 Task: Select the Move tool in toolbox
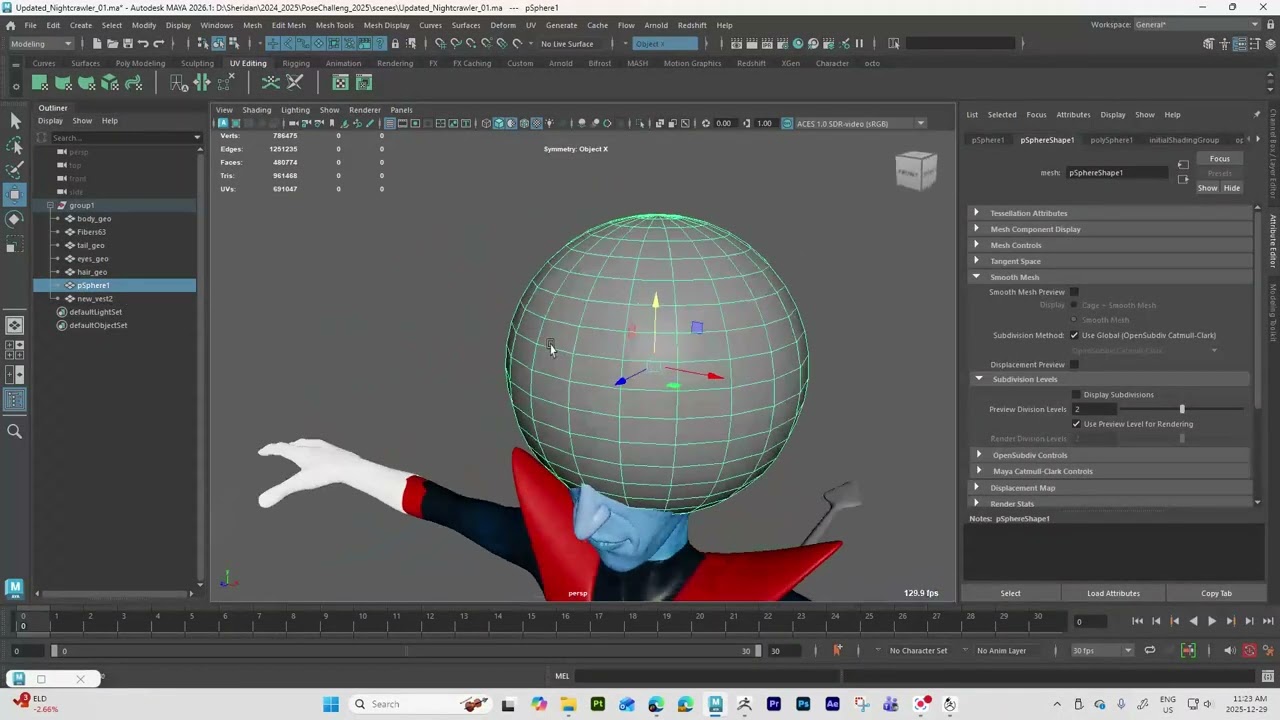pyautogui.click(x=15, y=193)
